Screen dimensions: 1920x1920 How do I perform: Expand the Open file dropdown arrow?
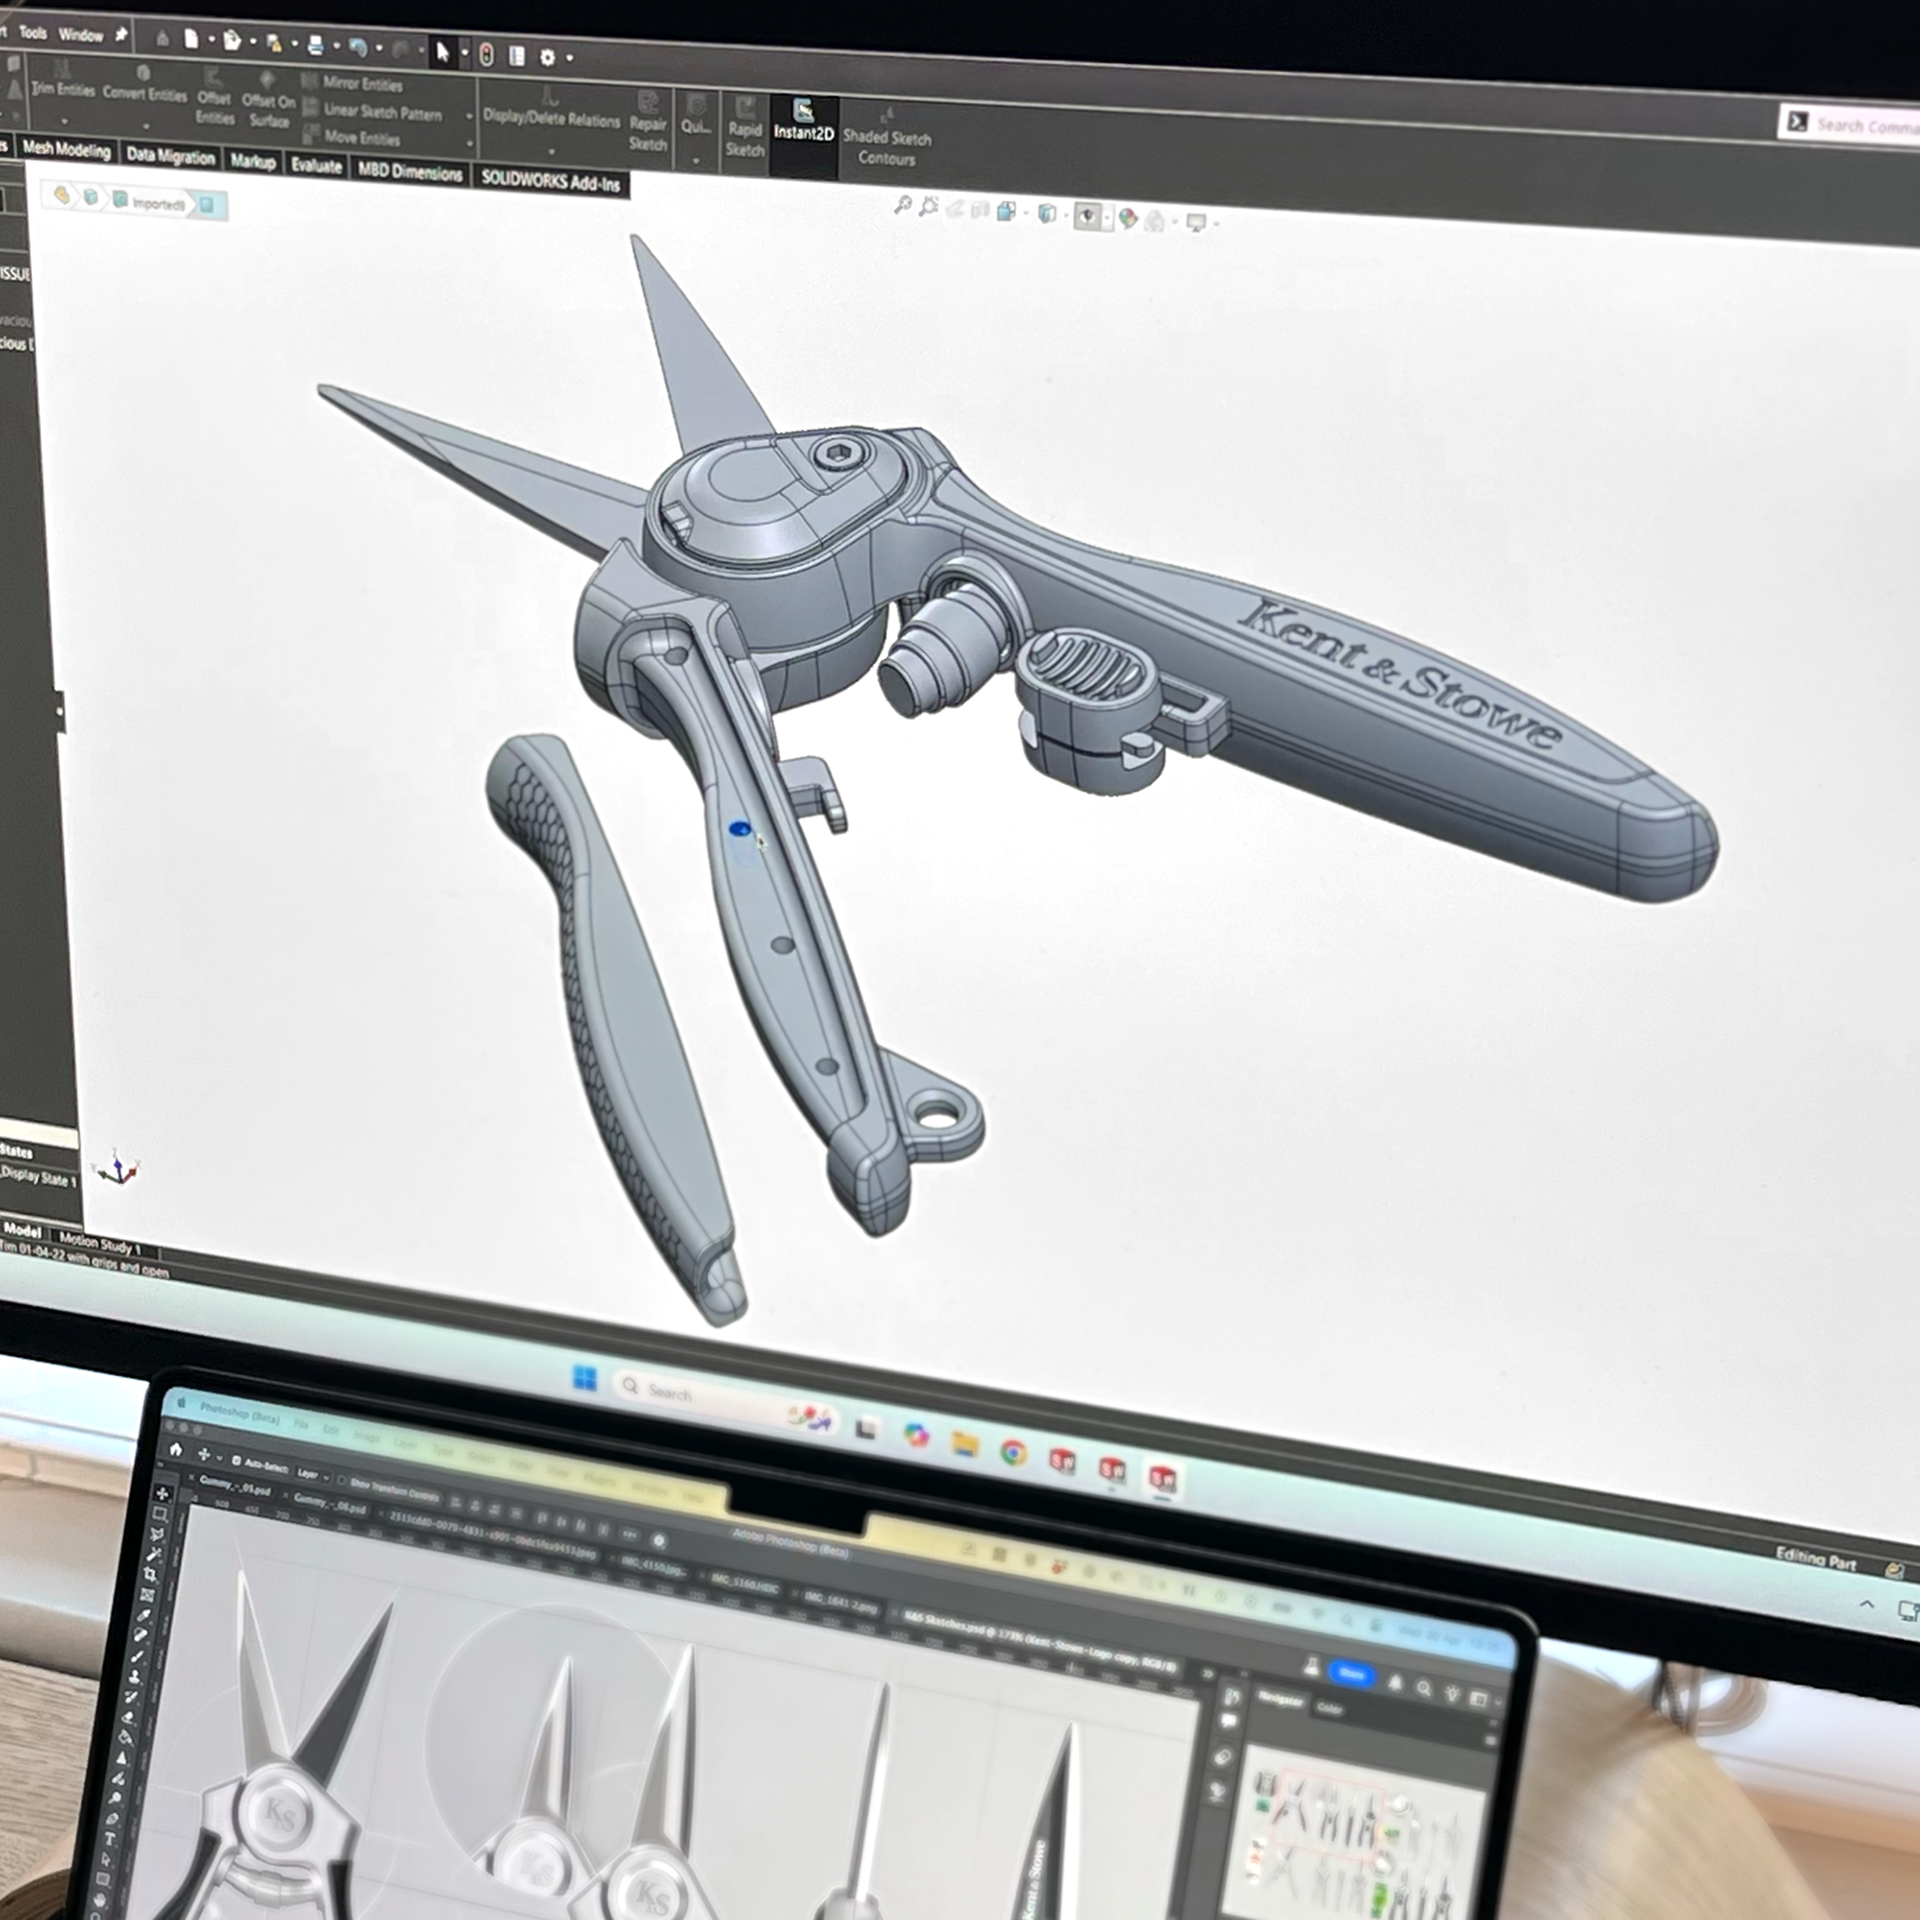(x=253, y=42)
